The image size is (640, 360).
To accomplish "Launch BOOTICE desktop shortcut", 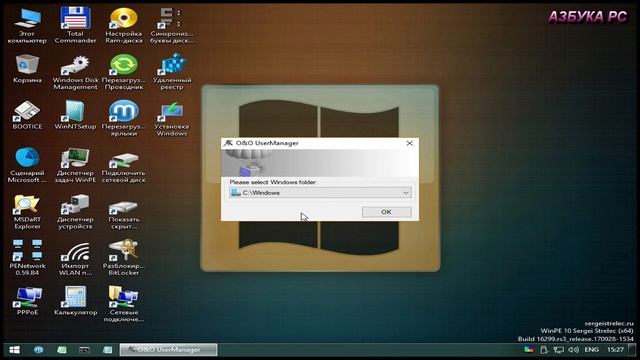I will [27, 115].
